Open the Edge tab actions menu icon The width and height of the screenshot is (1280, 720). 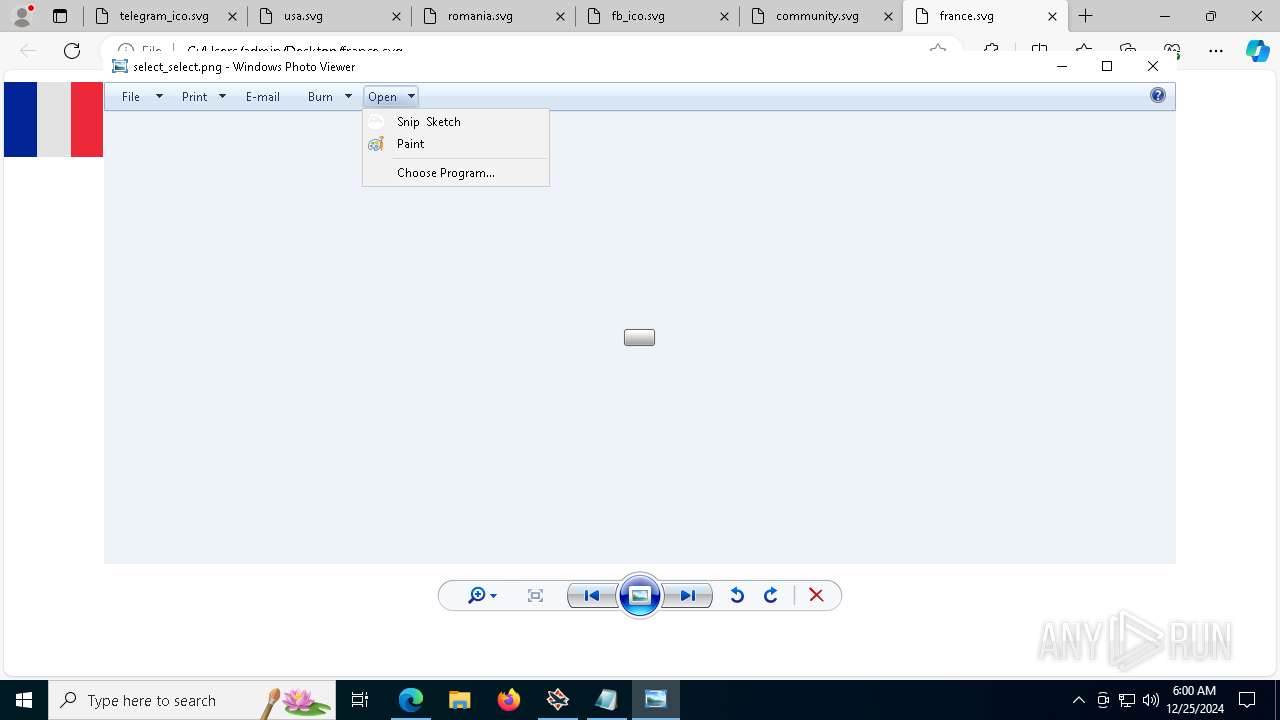click(x=60, y=16)
